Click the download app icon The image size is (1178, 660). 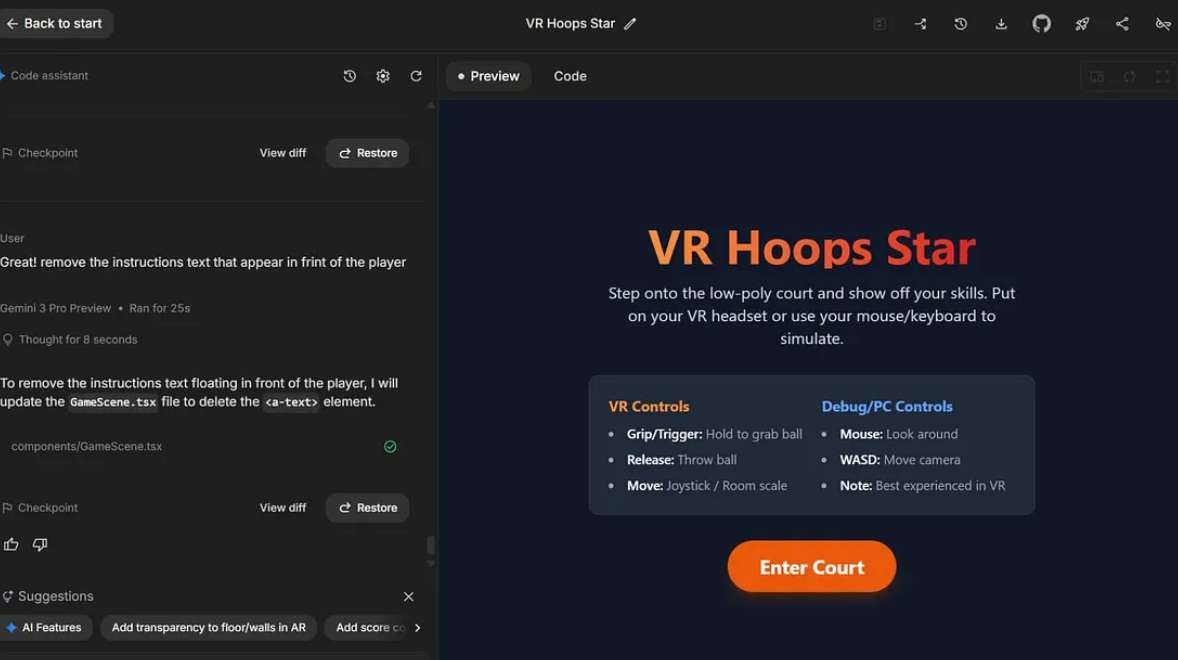coord(1001,24)
